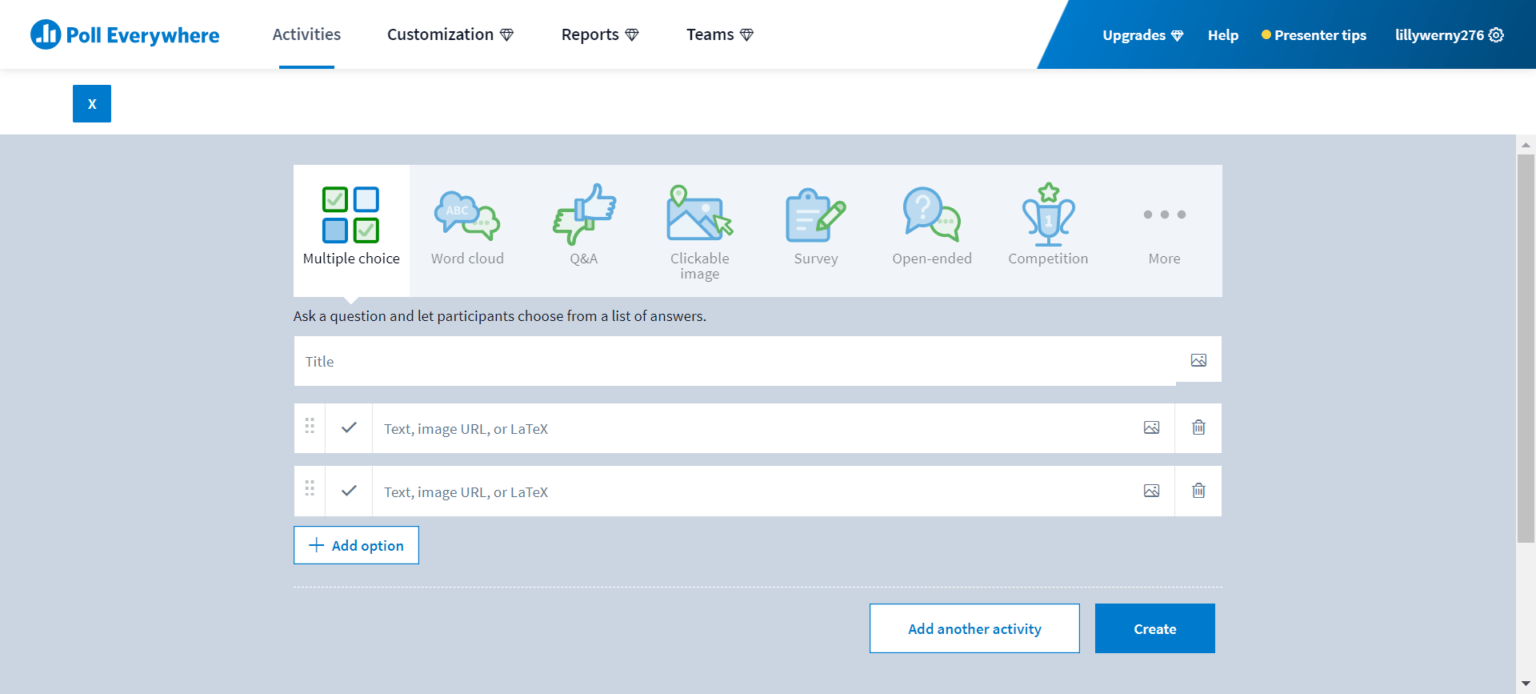Click the page vertical scrollbar
This screenshot has width=1536, height=694.
coord(1526,348)
